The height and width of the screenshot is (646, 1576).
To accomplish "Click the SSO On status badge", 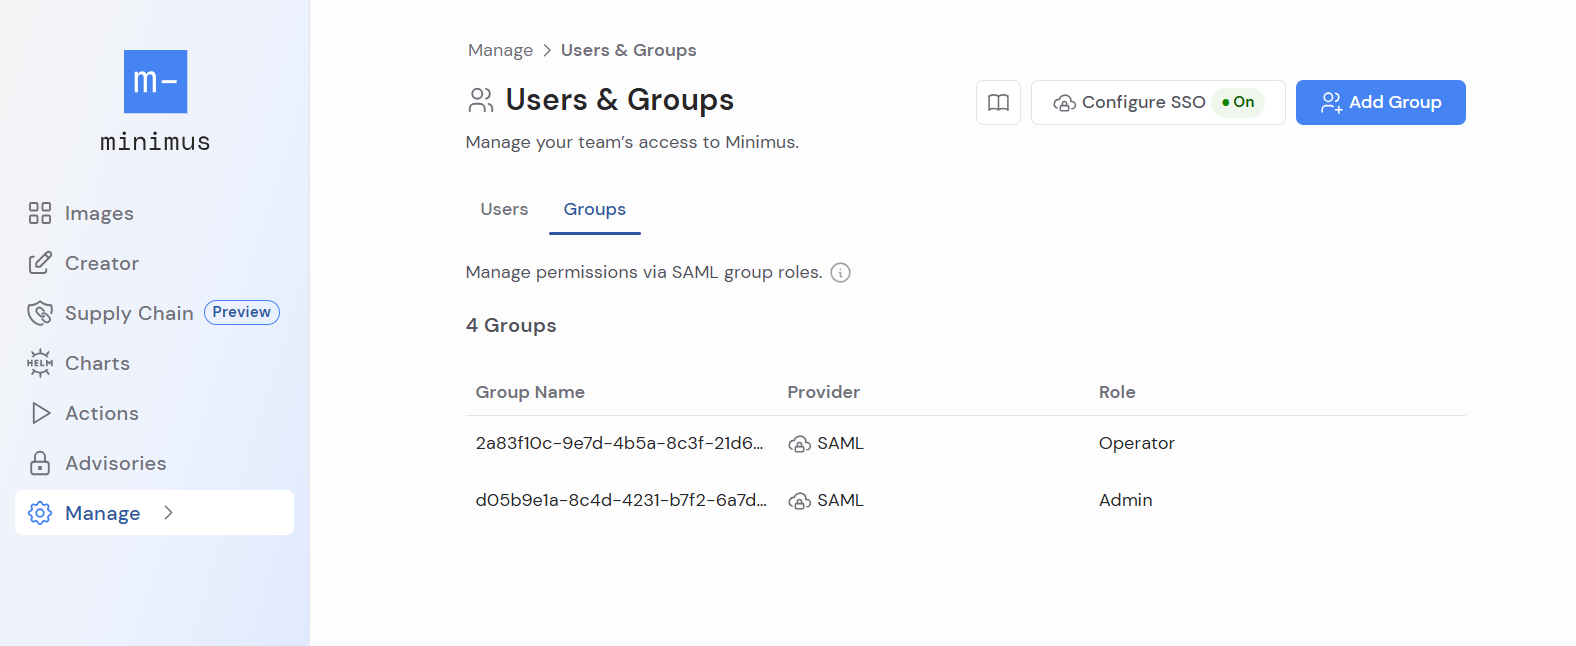I will click(1238, 102).
